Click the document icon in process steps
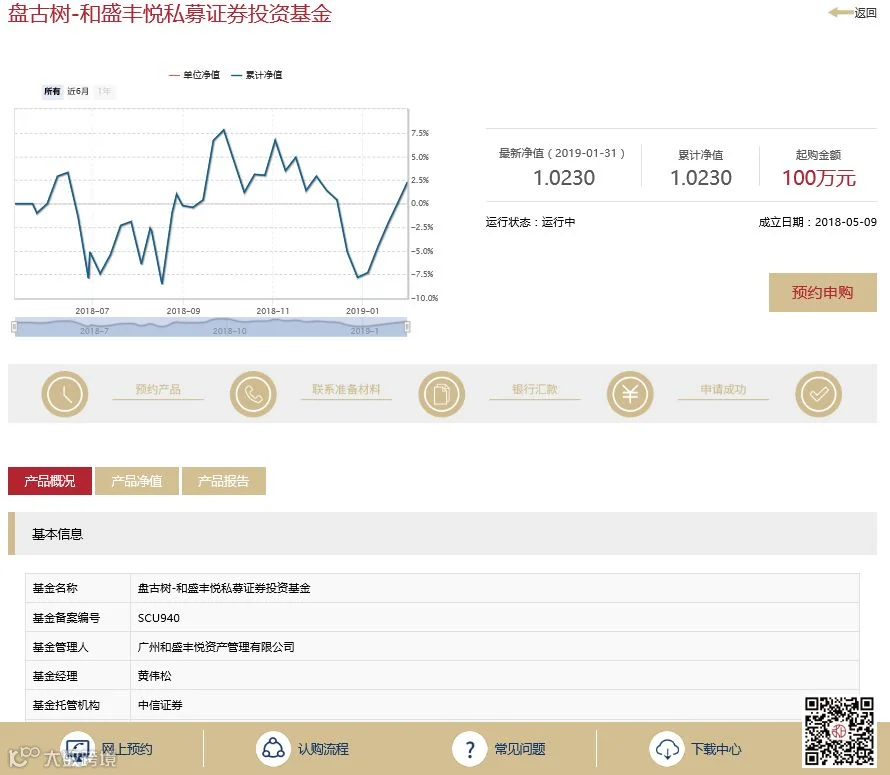Image resolution: width=890 pixels, height=775 pixels. [442, 393]
